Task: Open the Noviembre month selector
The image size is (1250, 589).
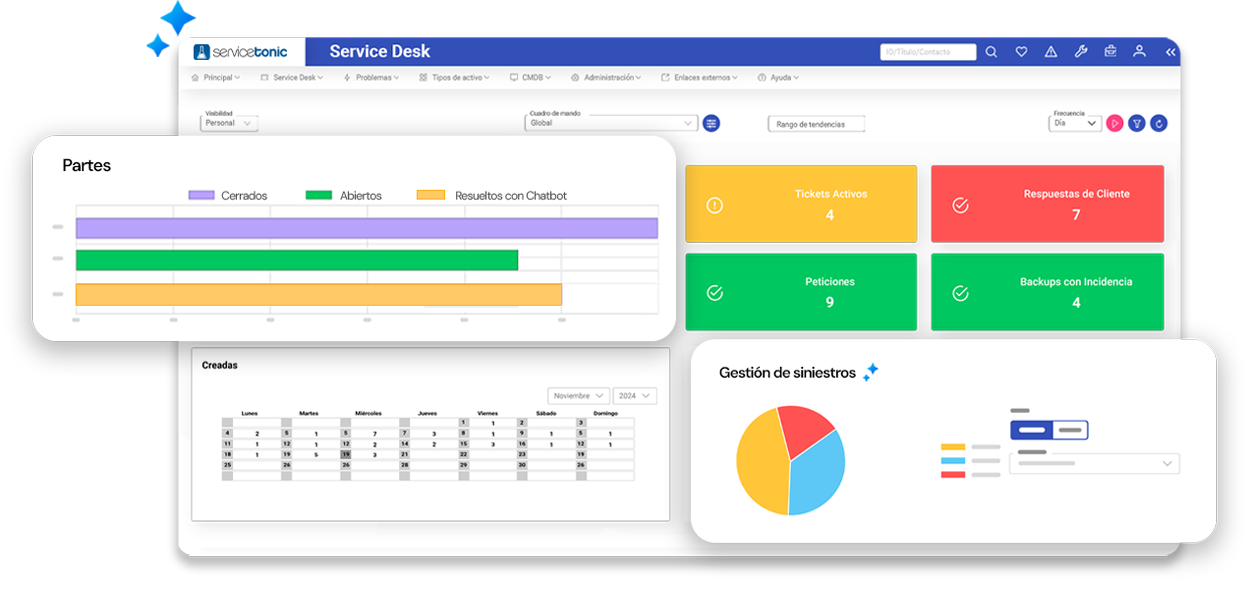Action: (x=578, y=395)
